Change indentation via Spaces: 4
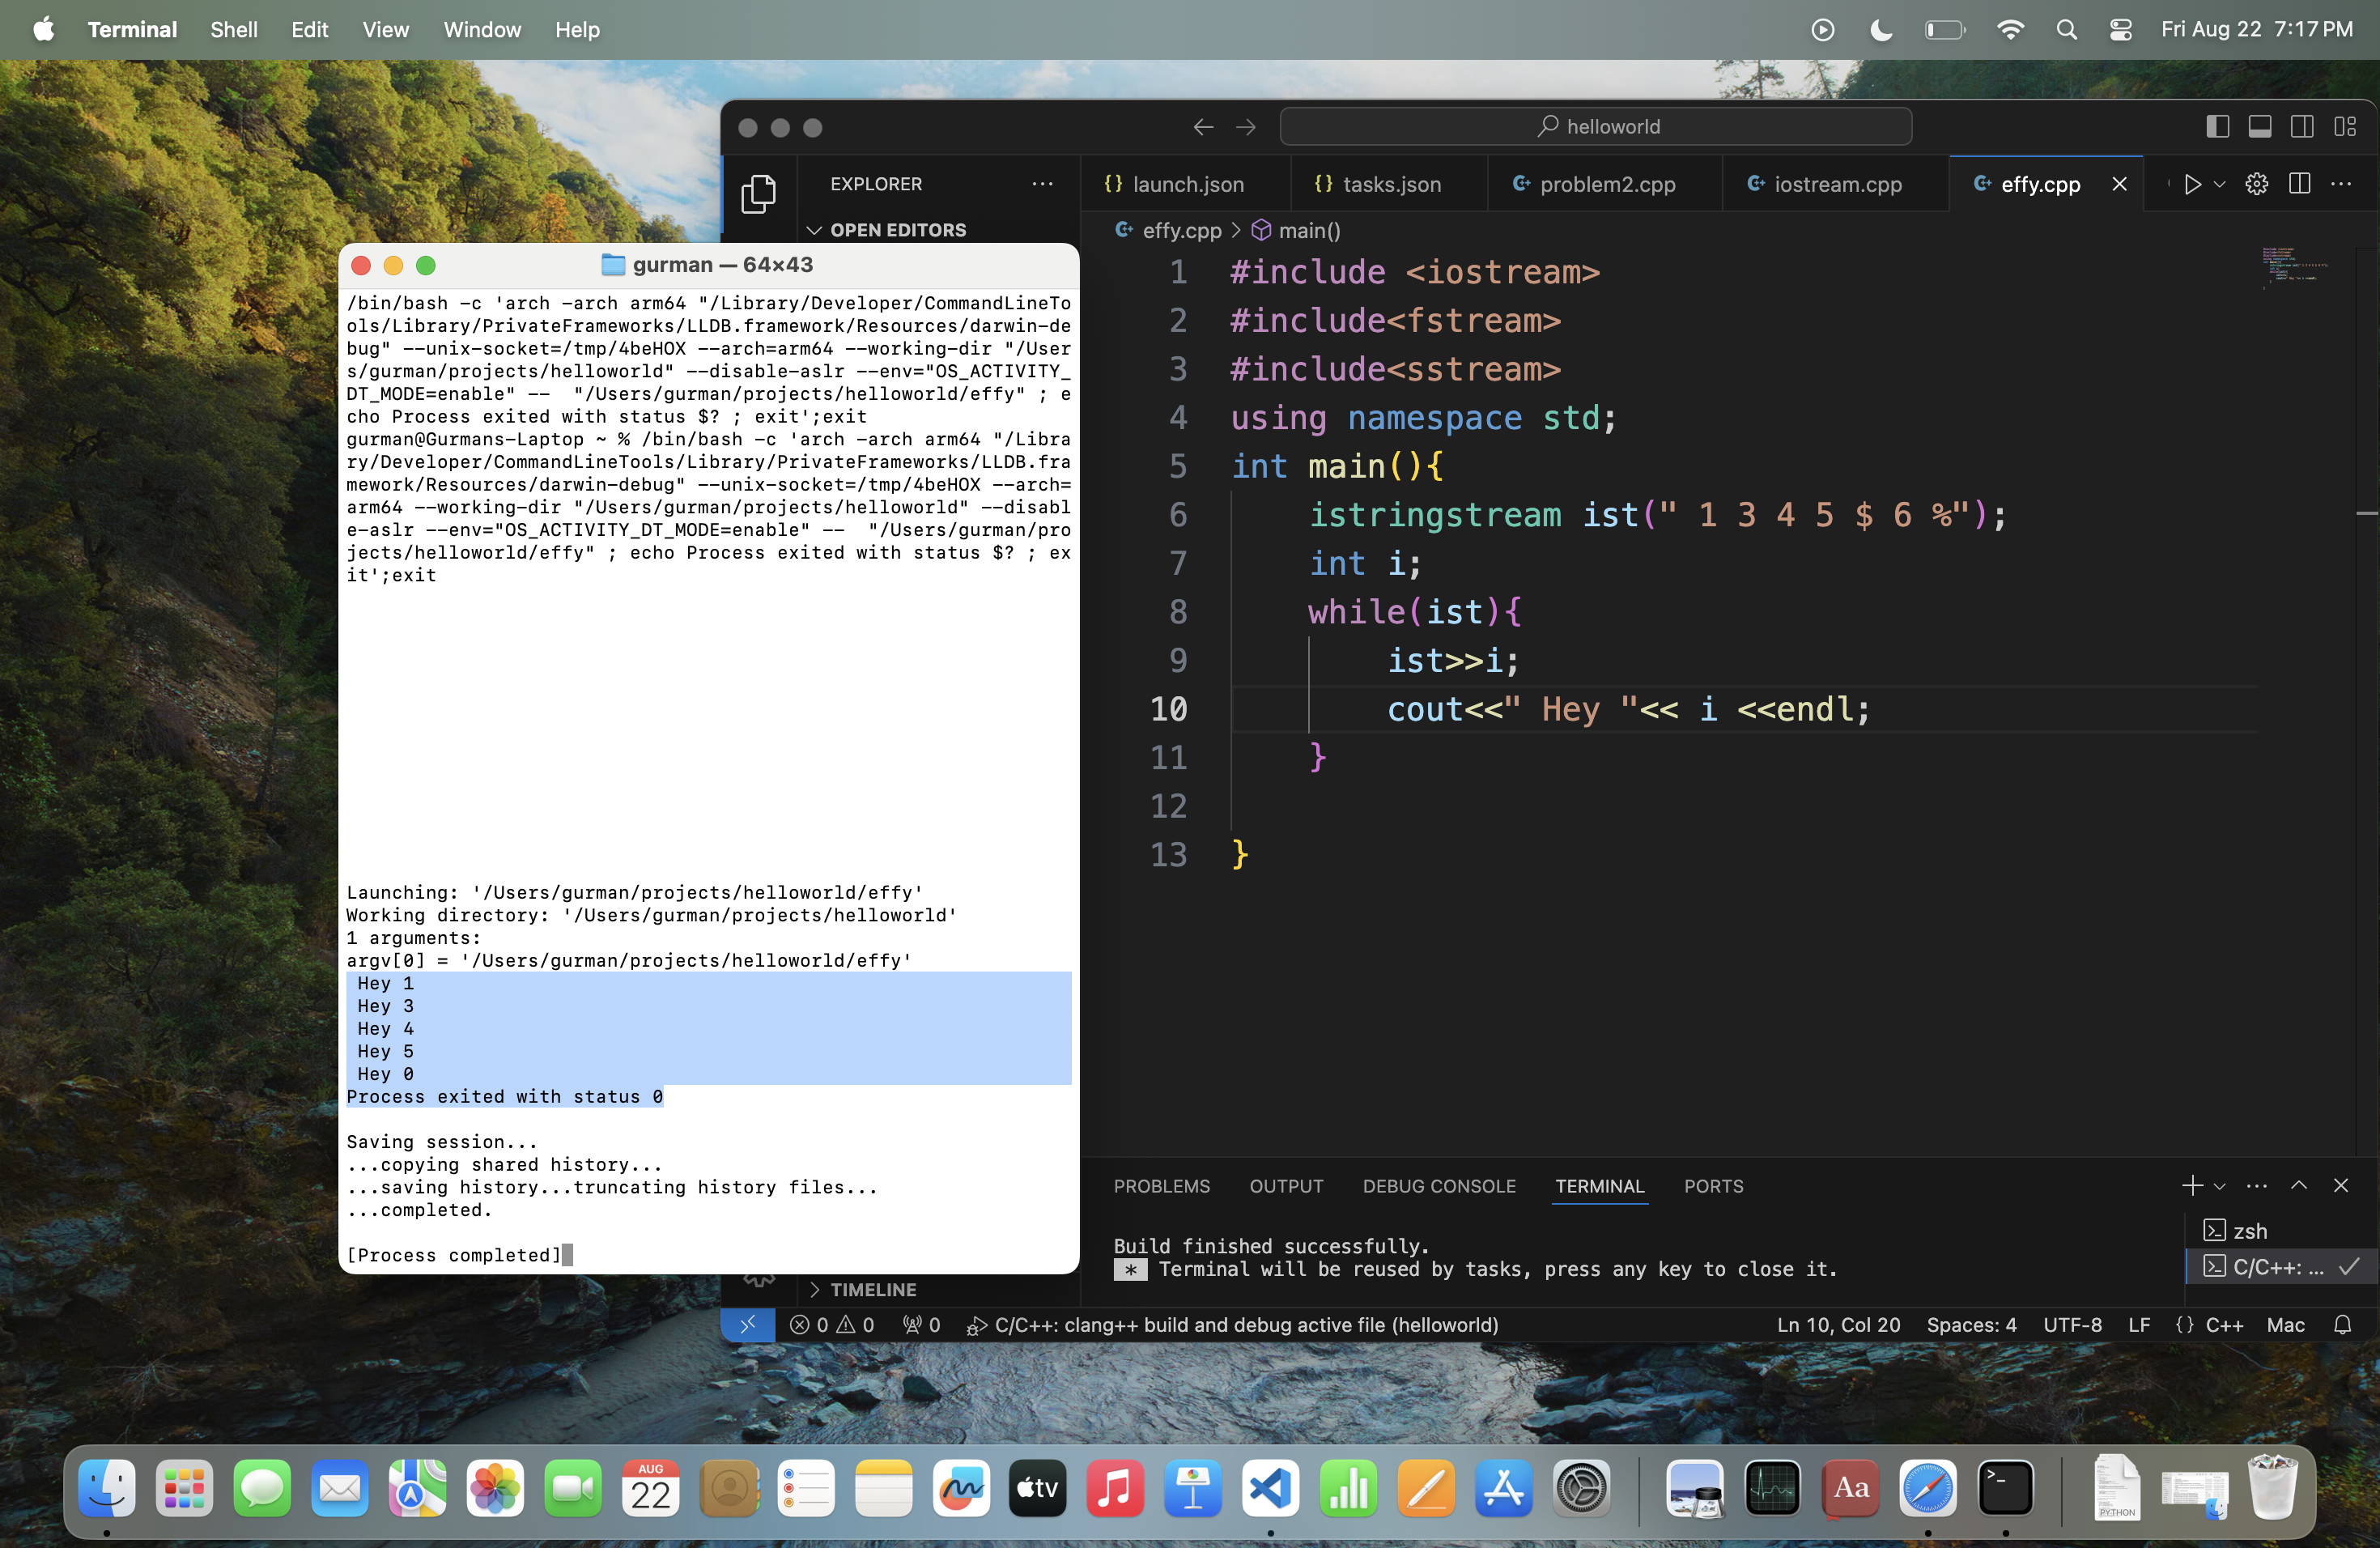 (1971, 1325)
